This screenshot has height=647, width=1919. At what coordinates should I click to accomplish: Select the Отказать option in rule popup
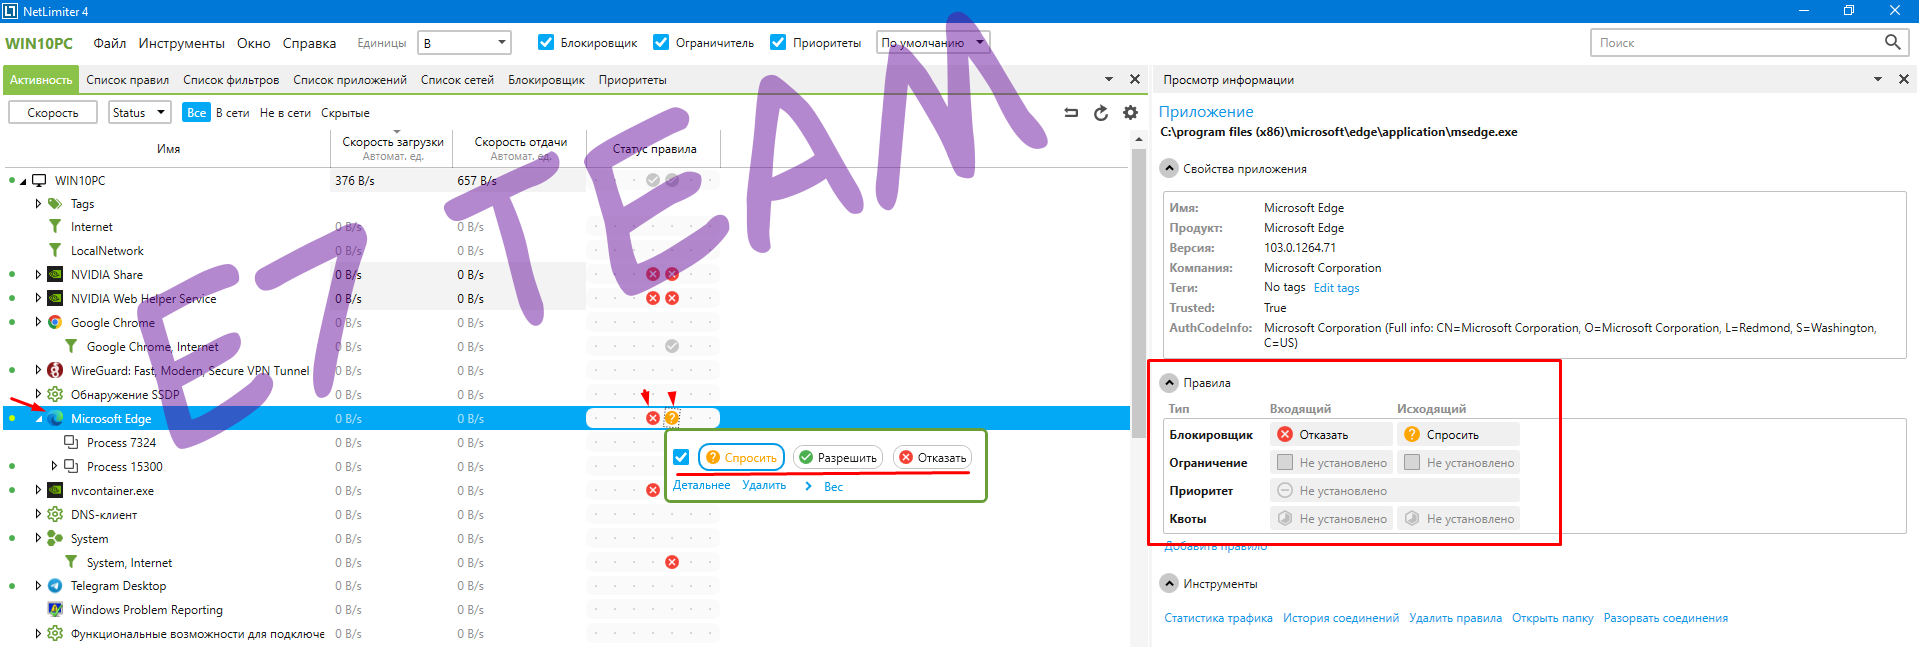pyautogui.click(x=932, y=457)
